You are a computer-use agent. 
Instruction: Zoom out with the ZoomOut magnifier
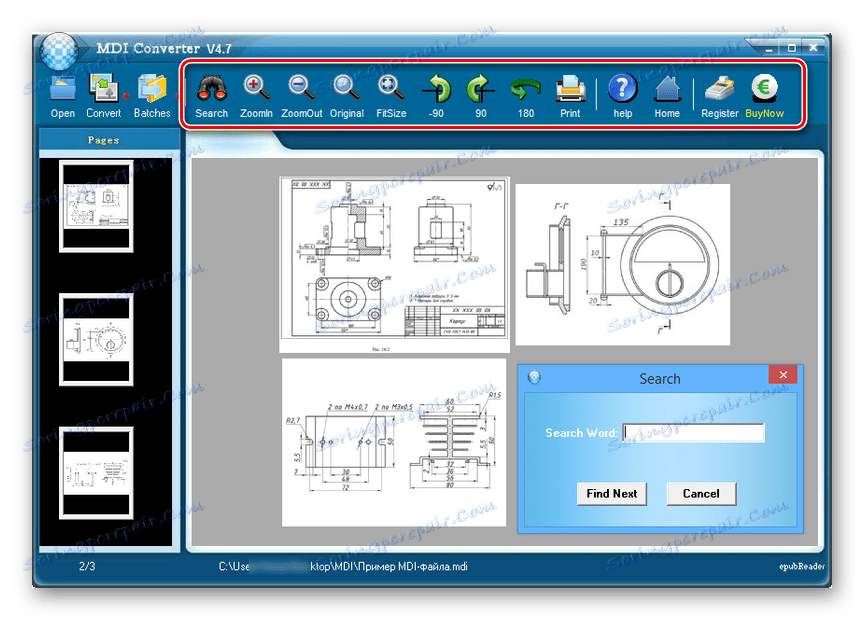301,96
